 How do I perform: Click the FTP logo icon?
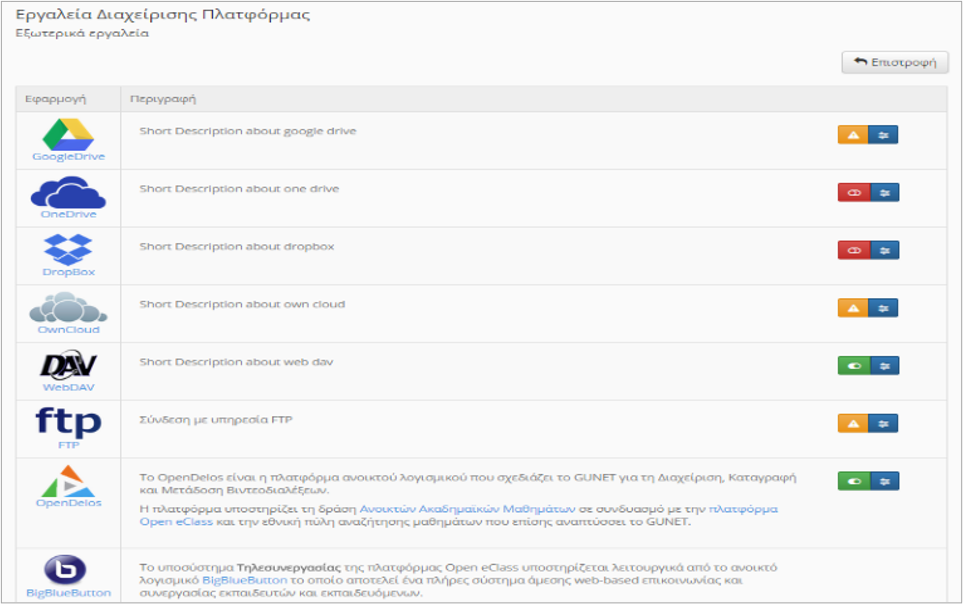(68, 421)
